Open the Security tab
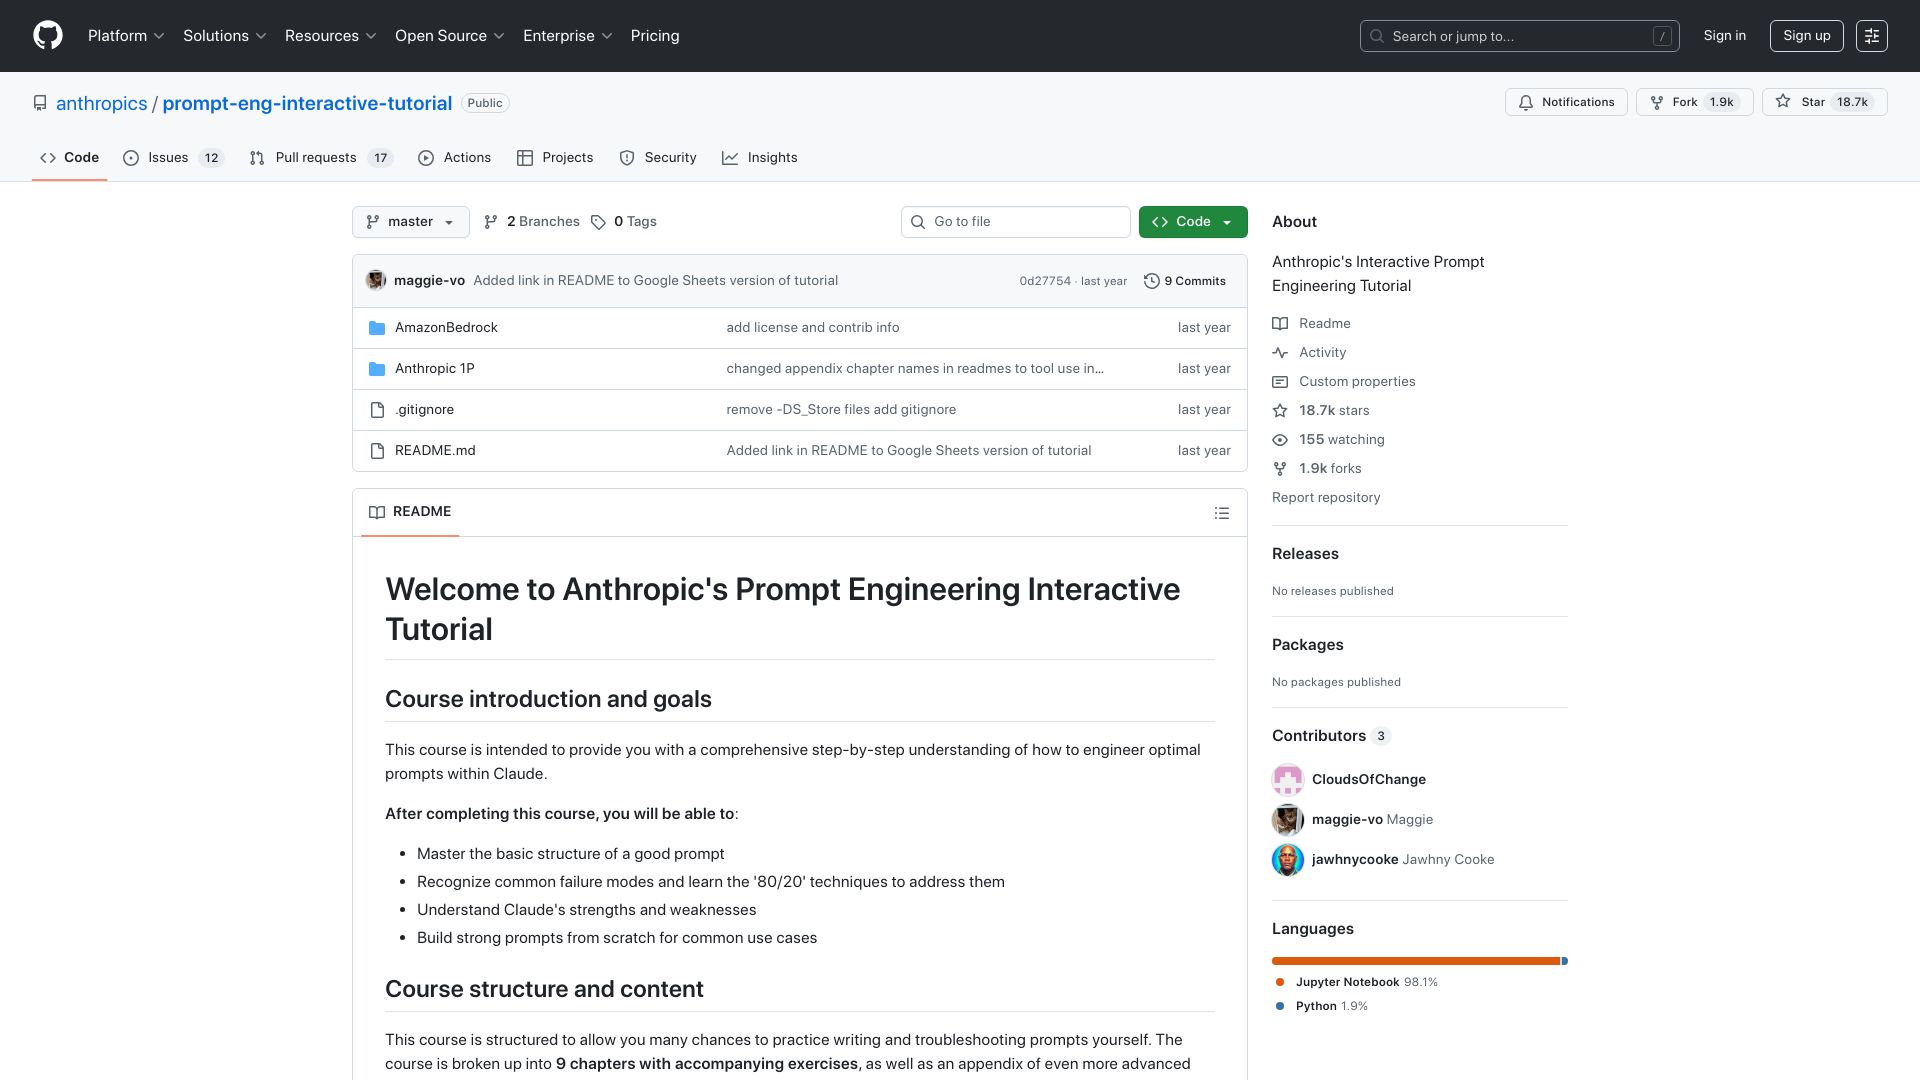 click(658, 158)
